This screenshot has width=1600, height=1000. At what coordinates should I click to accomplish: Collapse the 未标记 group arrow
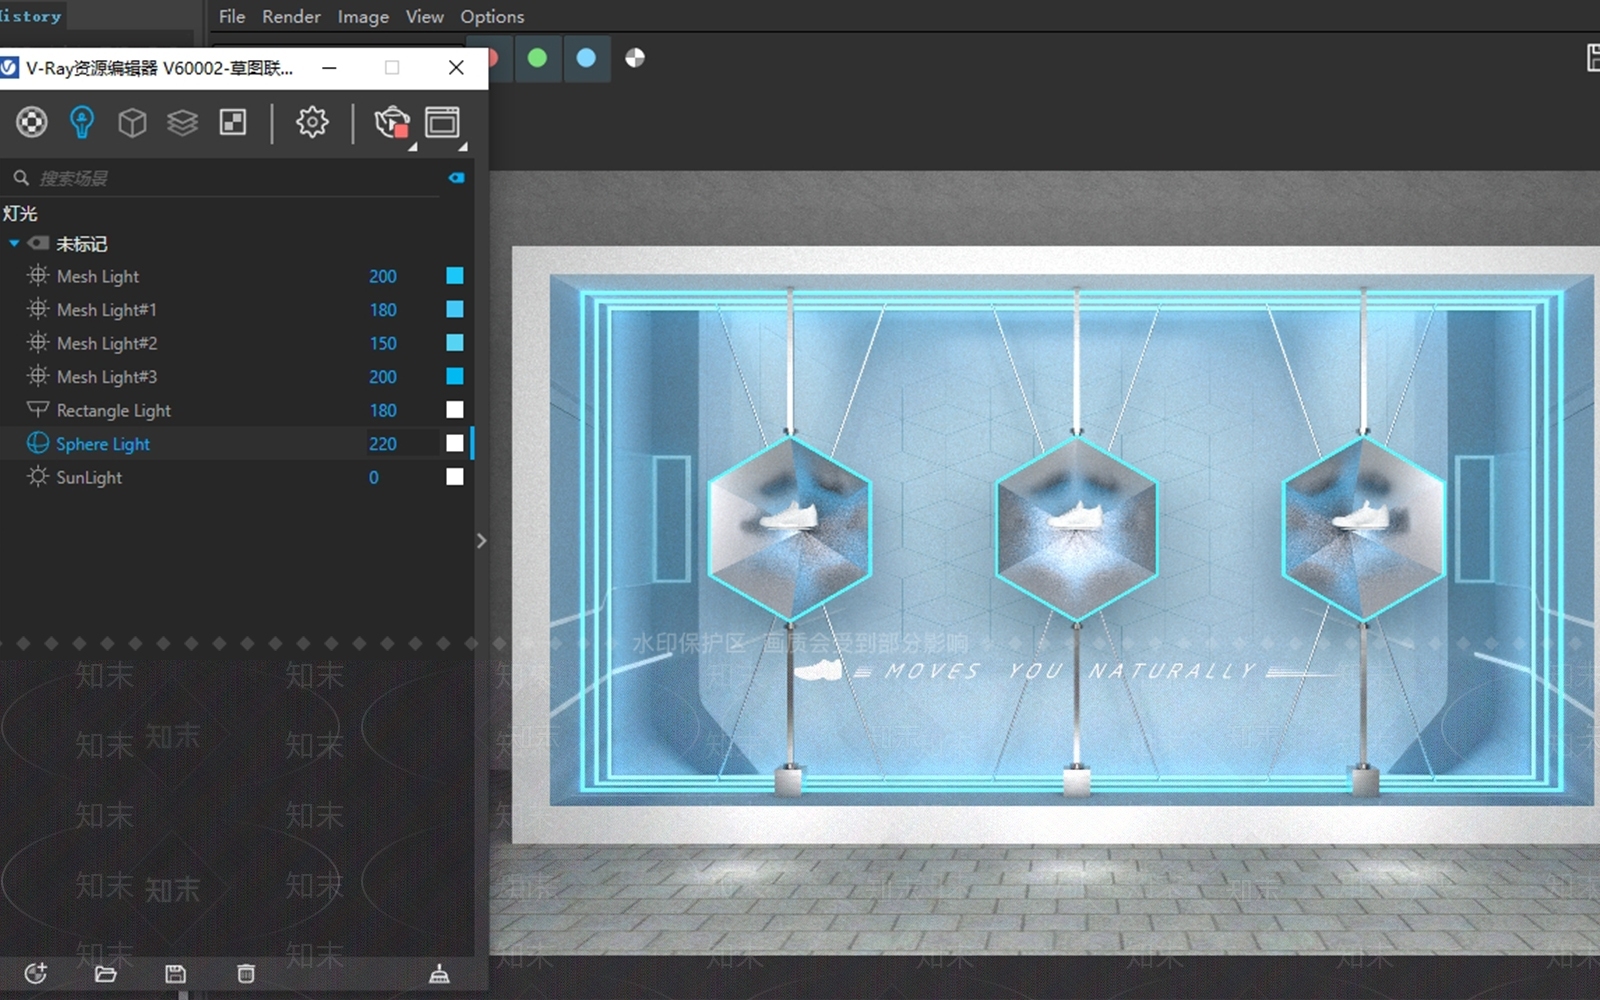(14, 243)
